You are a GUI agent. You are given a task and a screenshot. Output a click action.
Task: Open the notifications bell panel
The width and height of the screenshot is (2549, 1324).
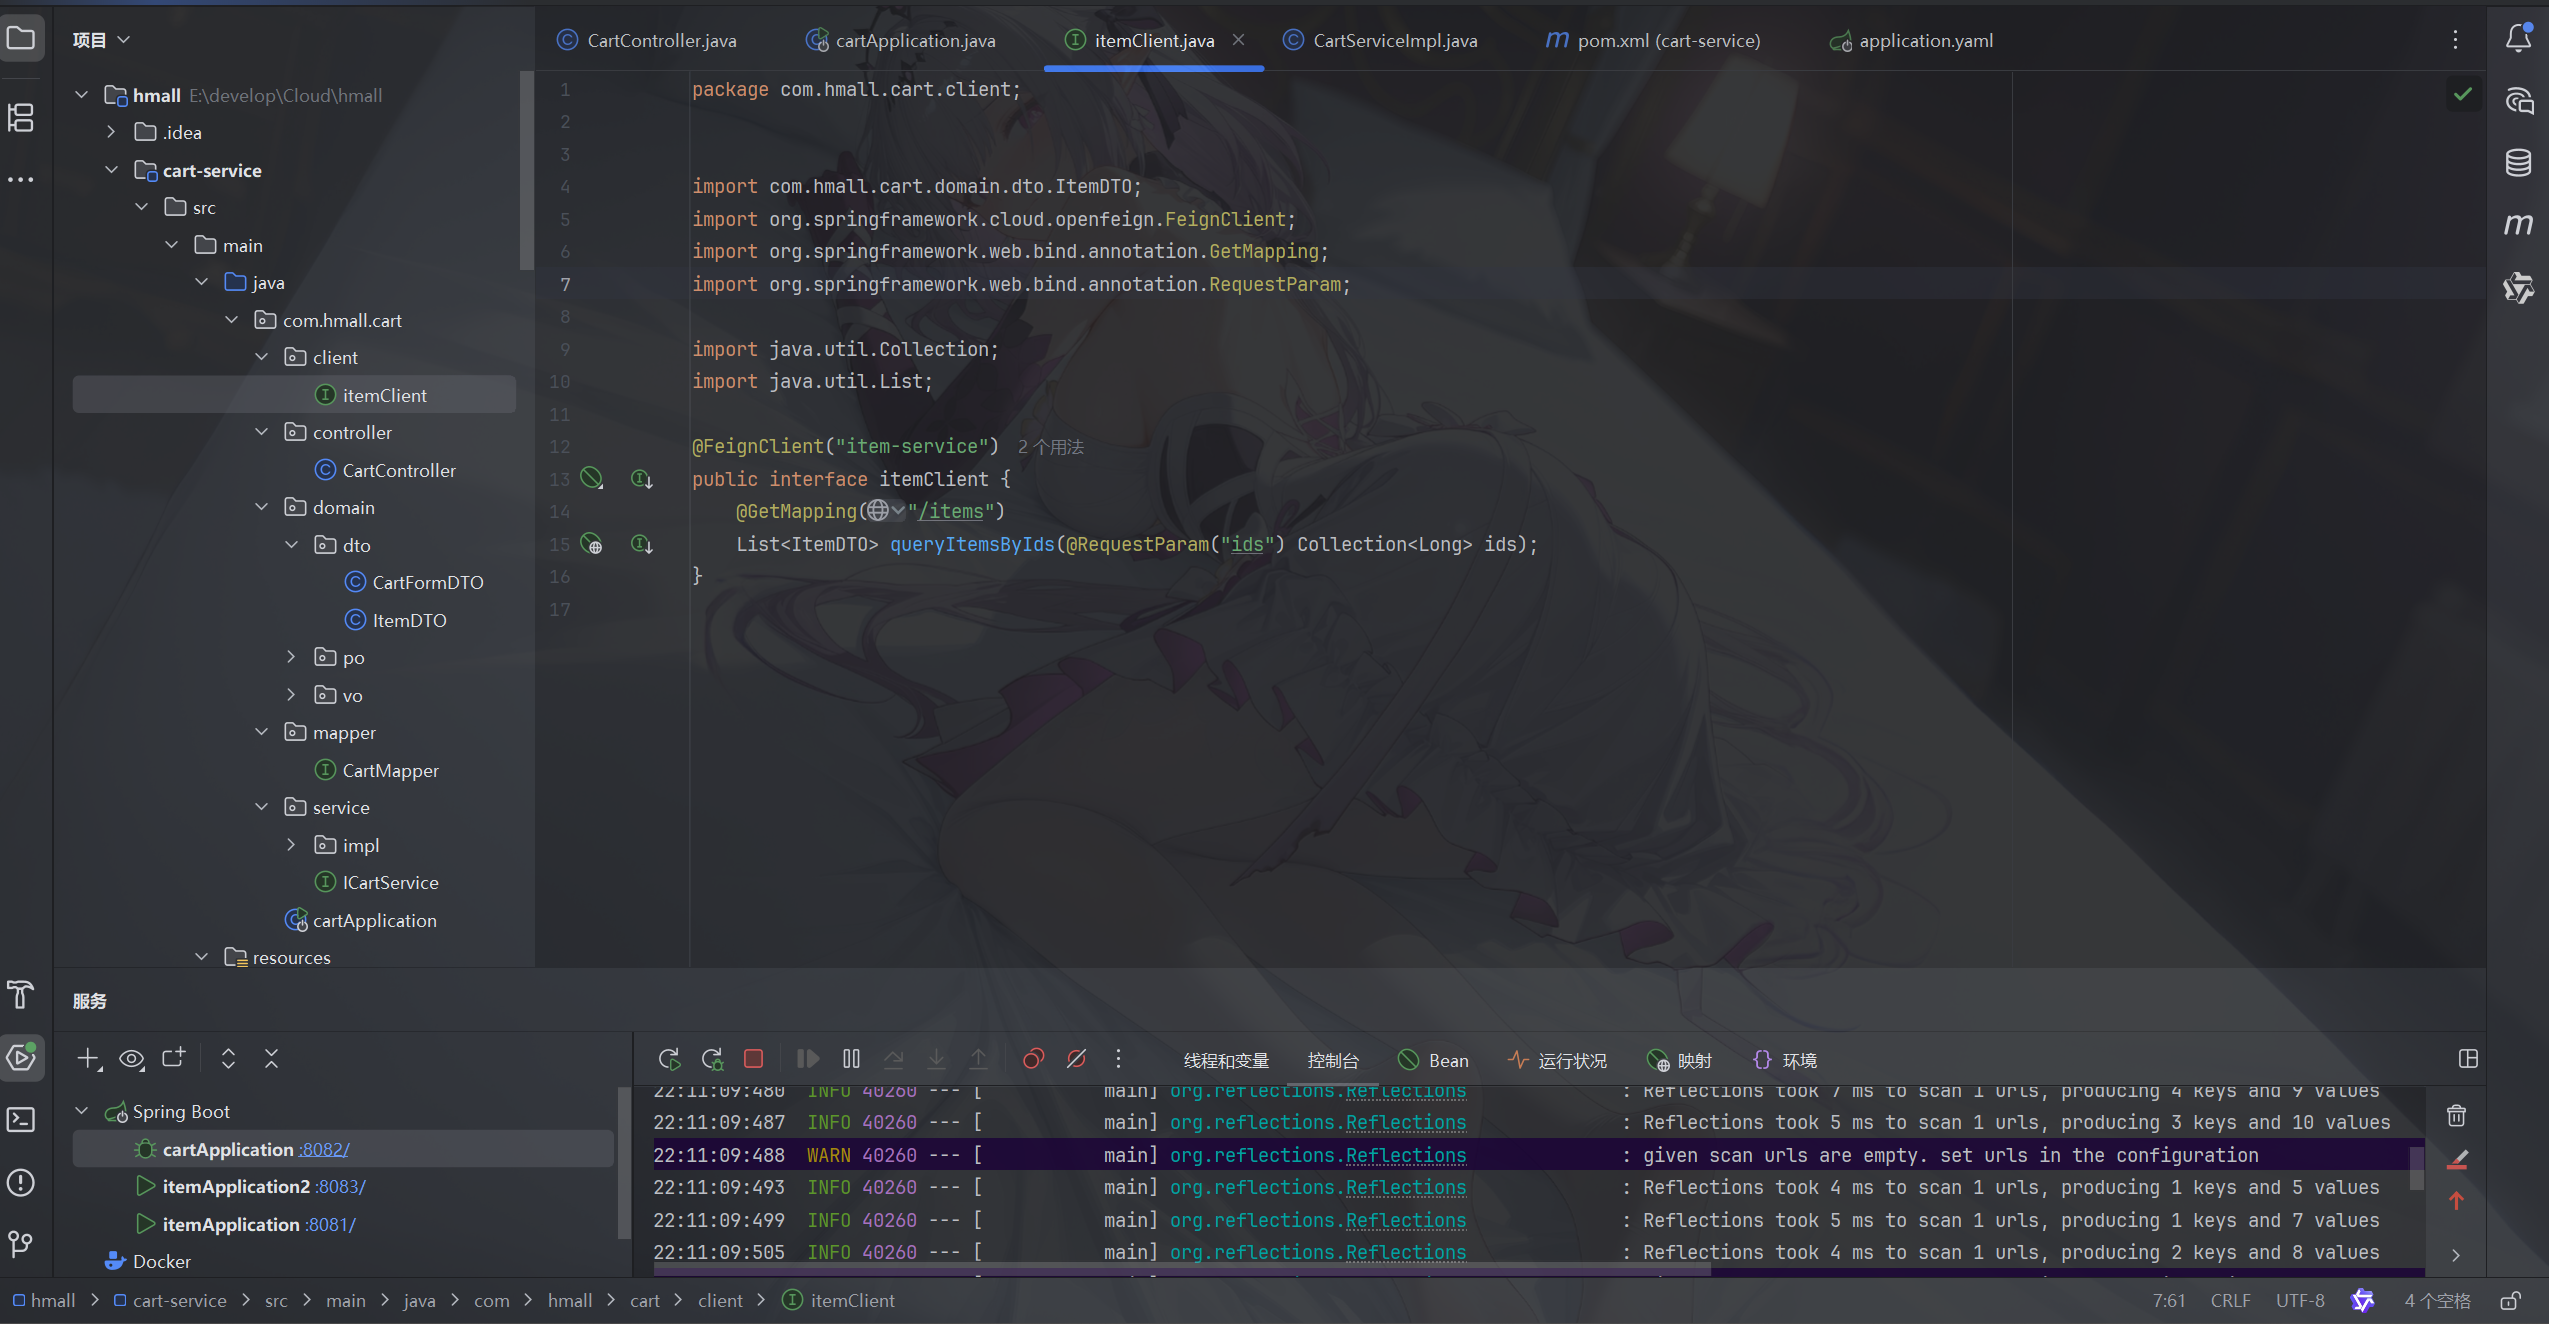point(2518,38)
